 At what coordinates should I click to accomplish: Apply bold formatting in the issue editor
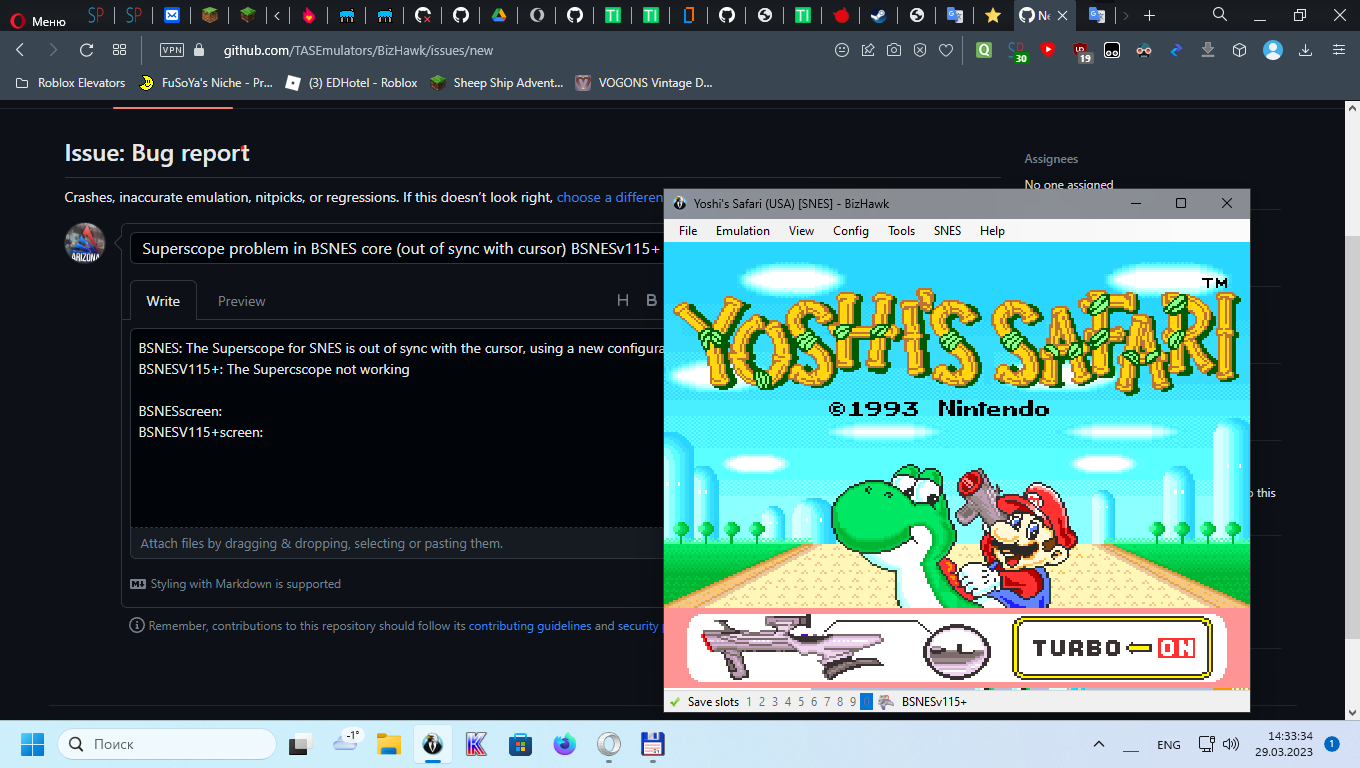click(x=651, y=300)
